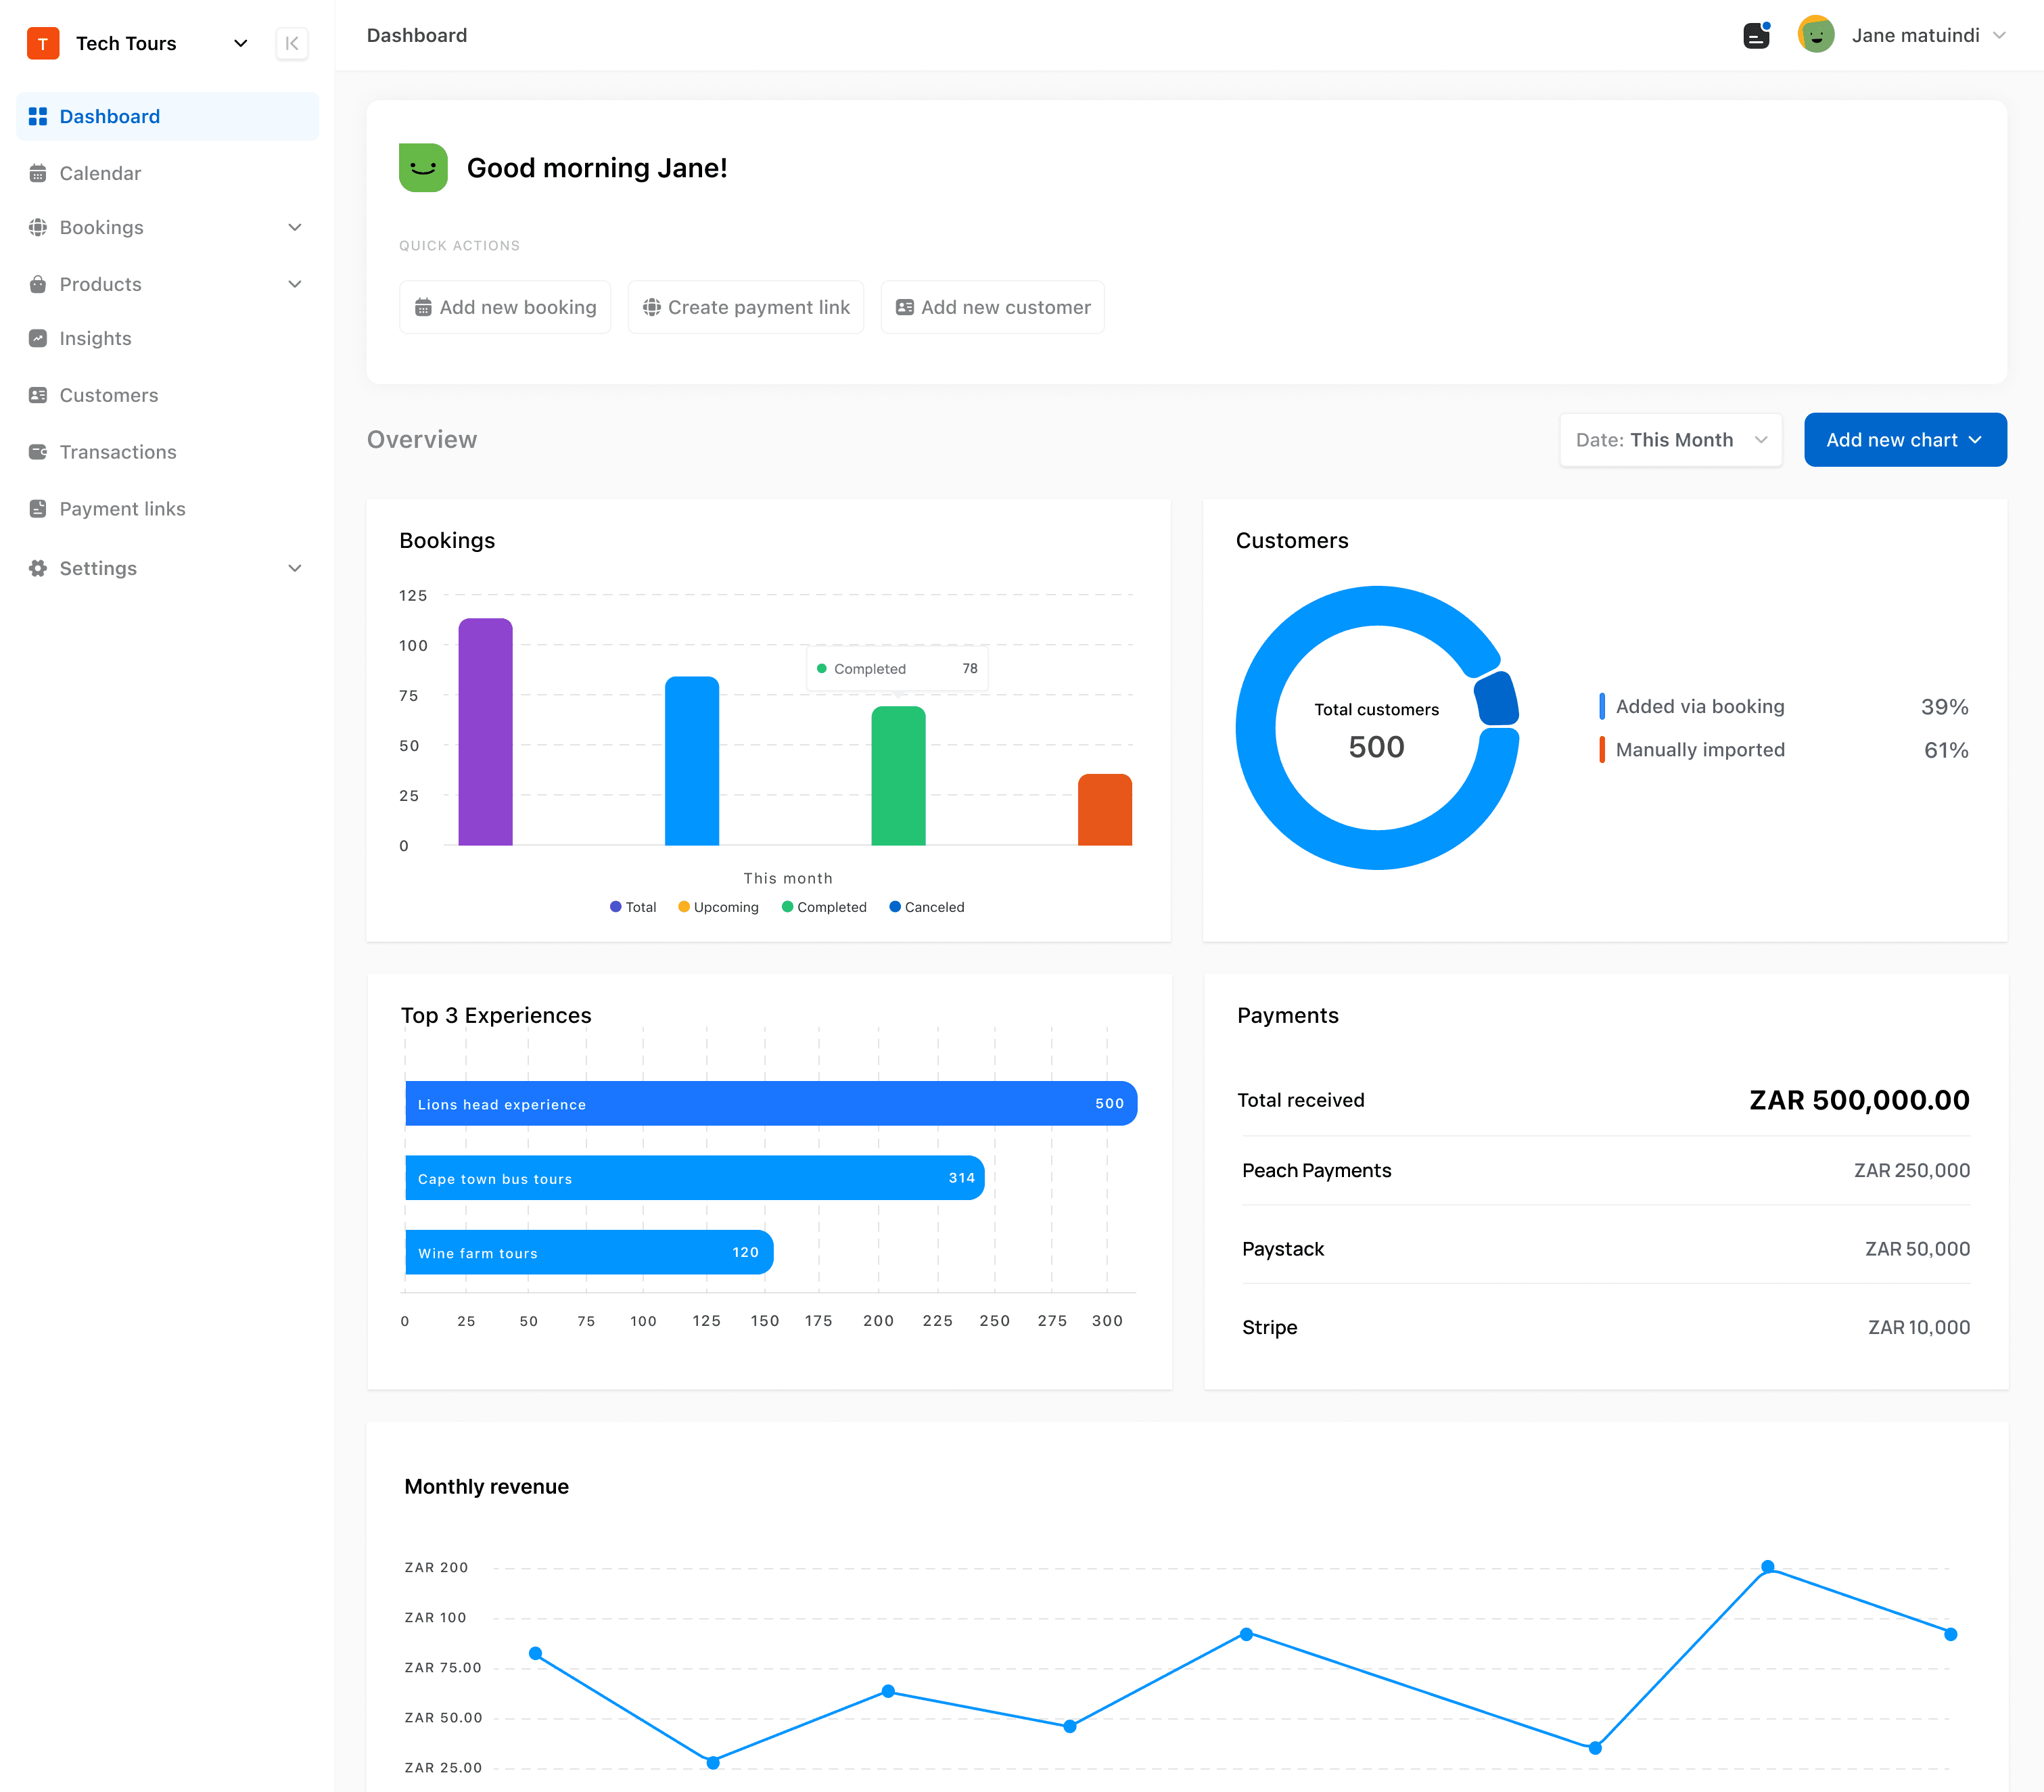
Task: Click the Insights chart icon
Action: click(x=37, y=338)
